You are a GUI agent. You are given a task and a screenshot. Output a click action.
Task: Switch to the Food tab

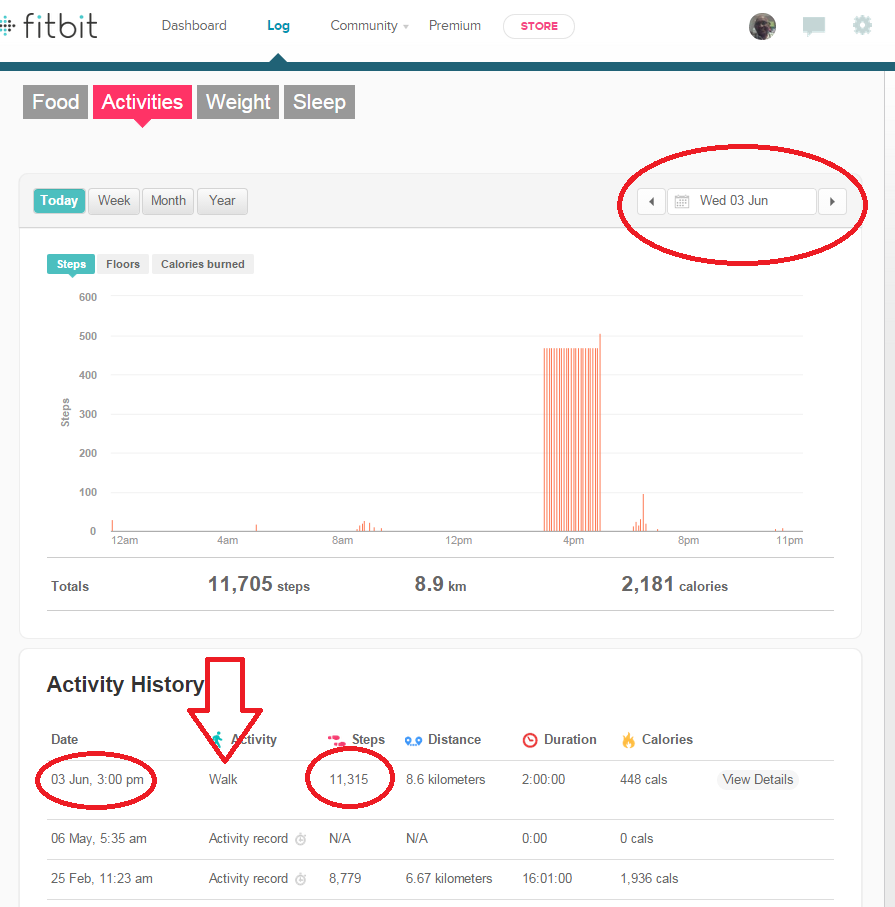[x=55, y=102]
